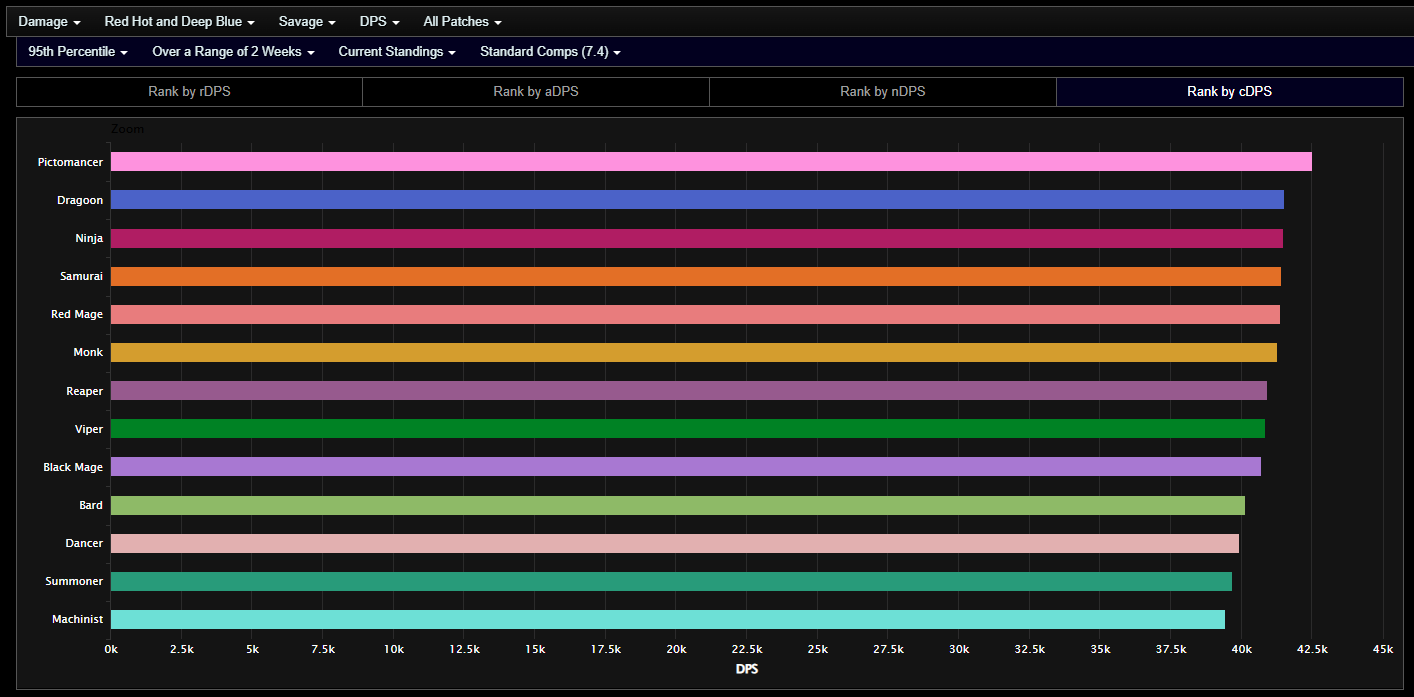Viewport: 1414px width, 697px height.
Task: Click the 42.5k axis tick label
Action: click(1312, 649)
